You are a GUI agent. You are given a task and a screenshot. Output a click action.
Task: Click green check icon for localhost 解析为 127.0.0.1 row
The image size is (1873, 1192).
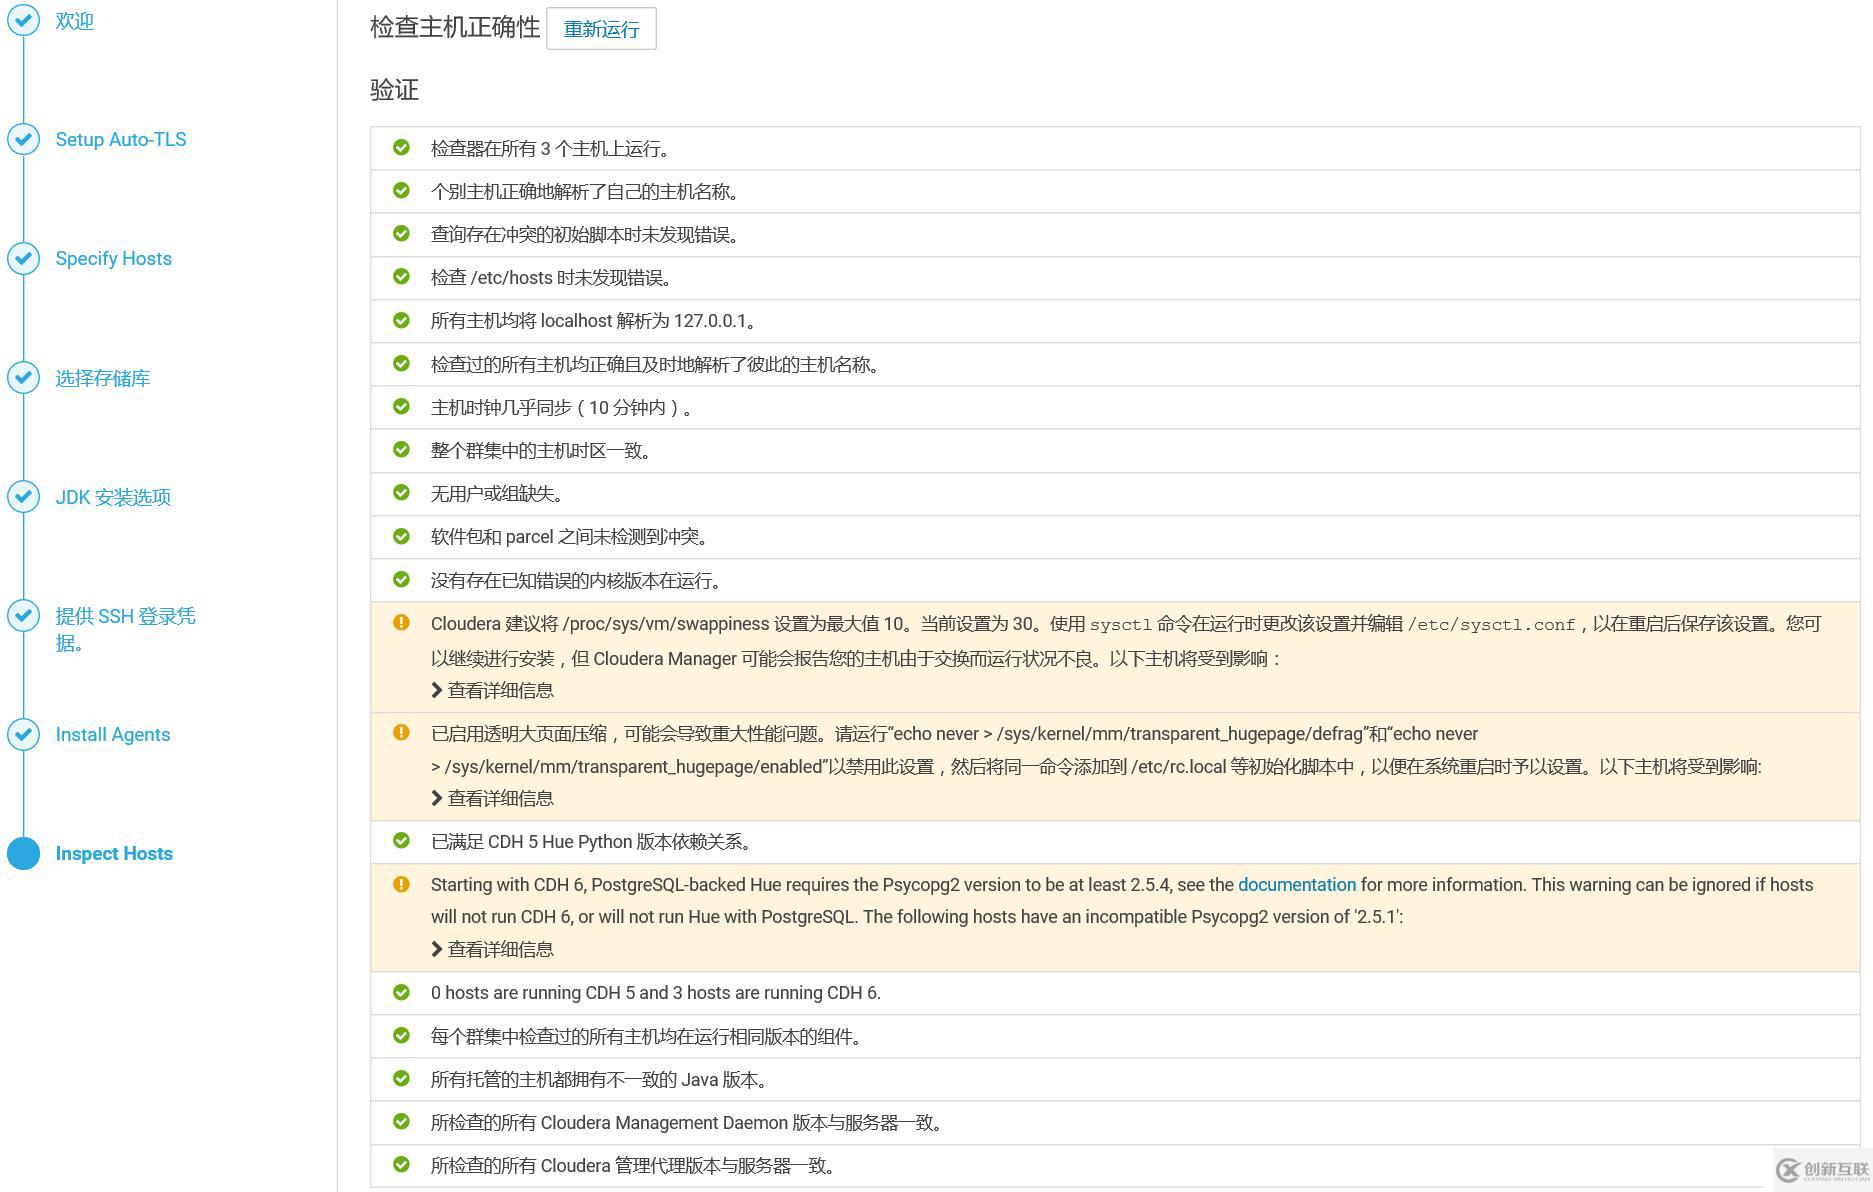(401, 320)
